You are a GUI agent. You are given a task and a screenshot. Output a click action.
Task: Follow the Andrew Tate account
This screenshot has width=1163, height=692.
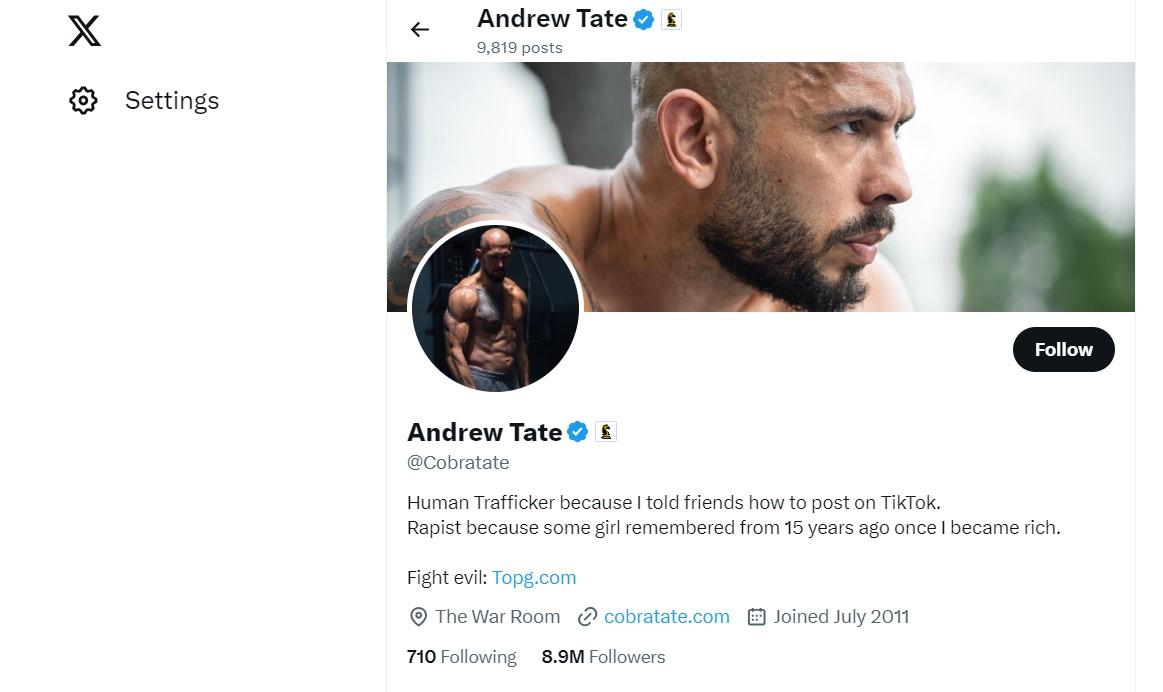click(x=1064, y=349)
